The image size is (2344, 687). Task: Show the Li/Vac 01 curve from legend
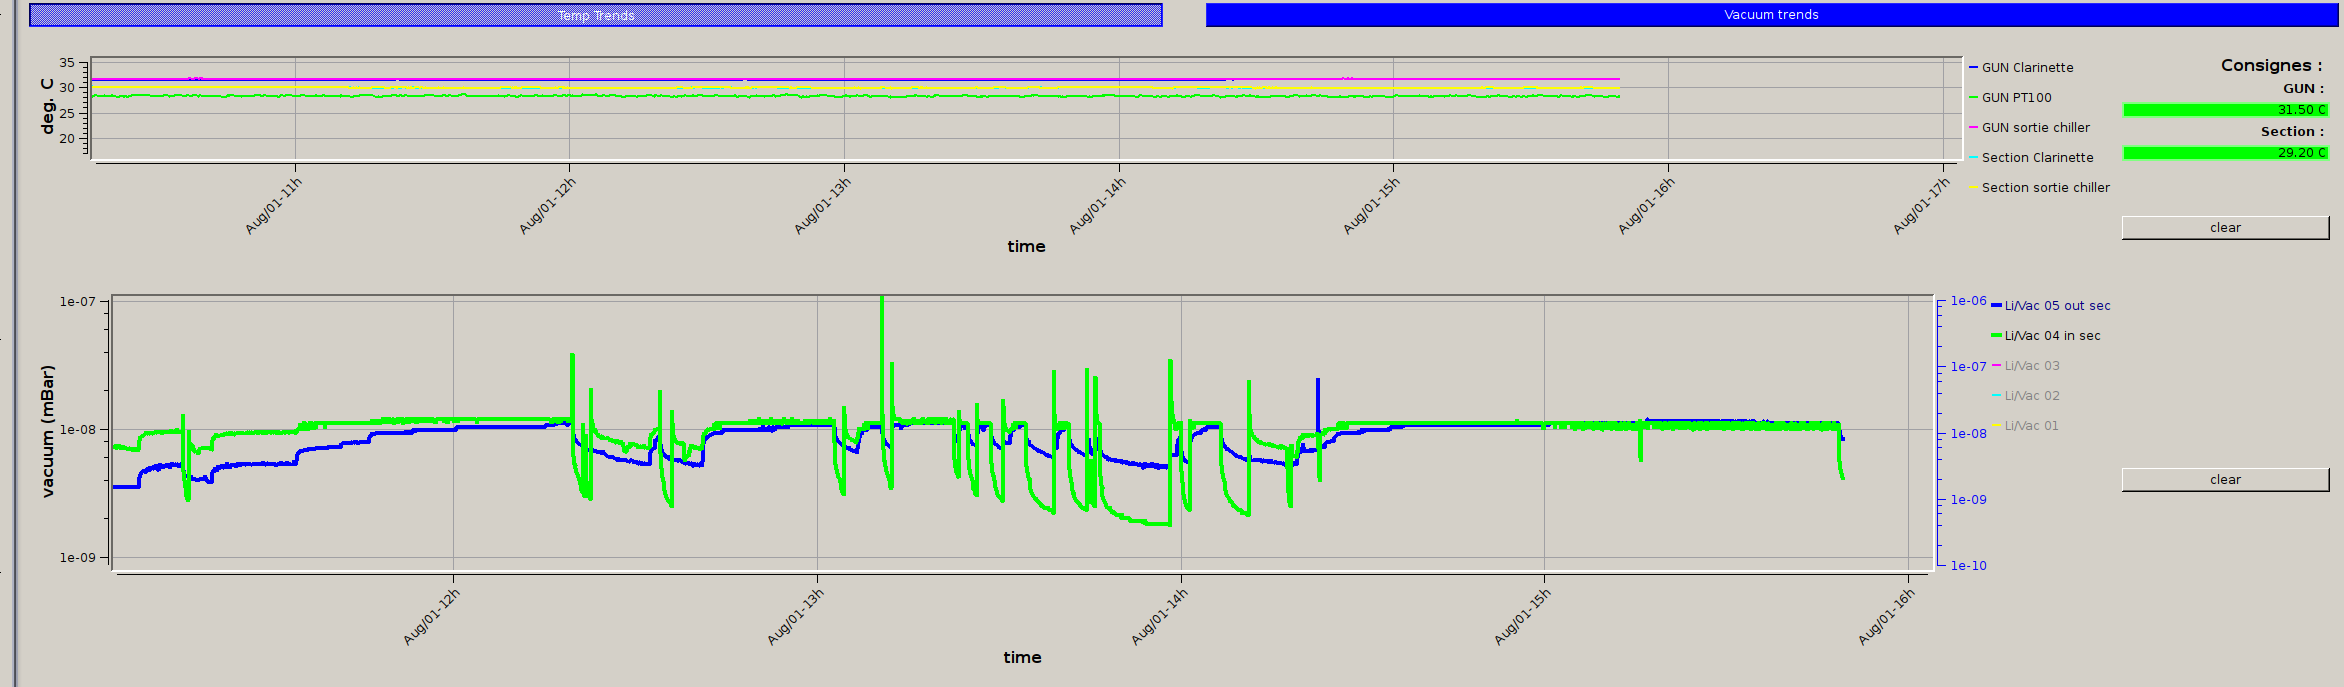coord(2031,426)
